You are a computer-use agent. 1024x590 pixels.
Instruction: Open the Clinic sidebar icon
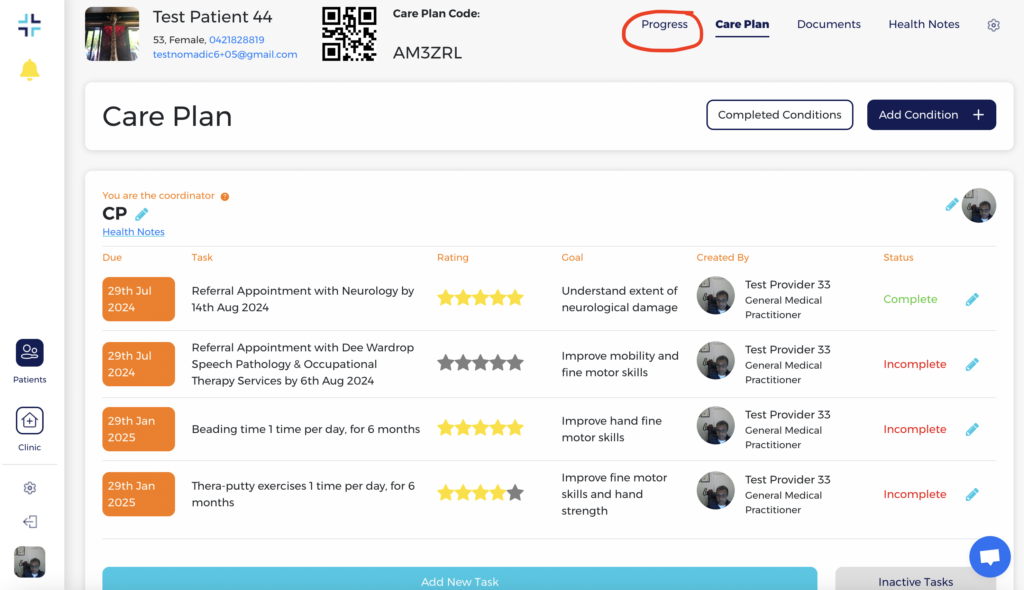(x=30, y=421)
